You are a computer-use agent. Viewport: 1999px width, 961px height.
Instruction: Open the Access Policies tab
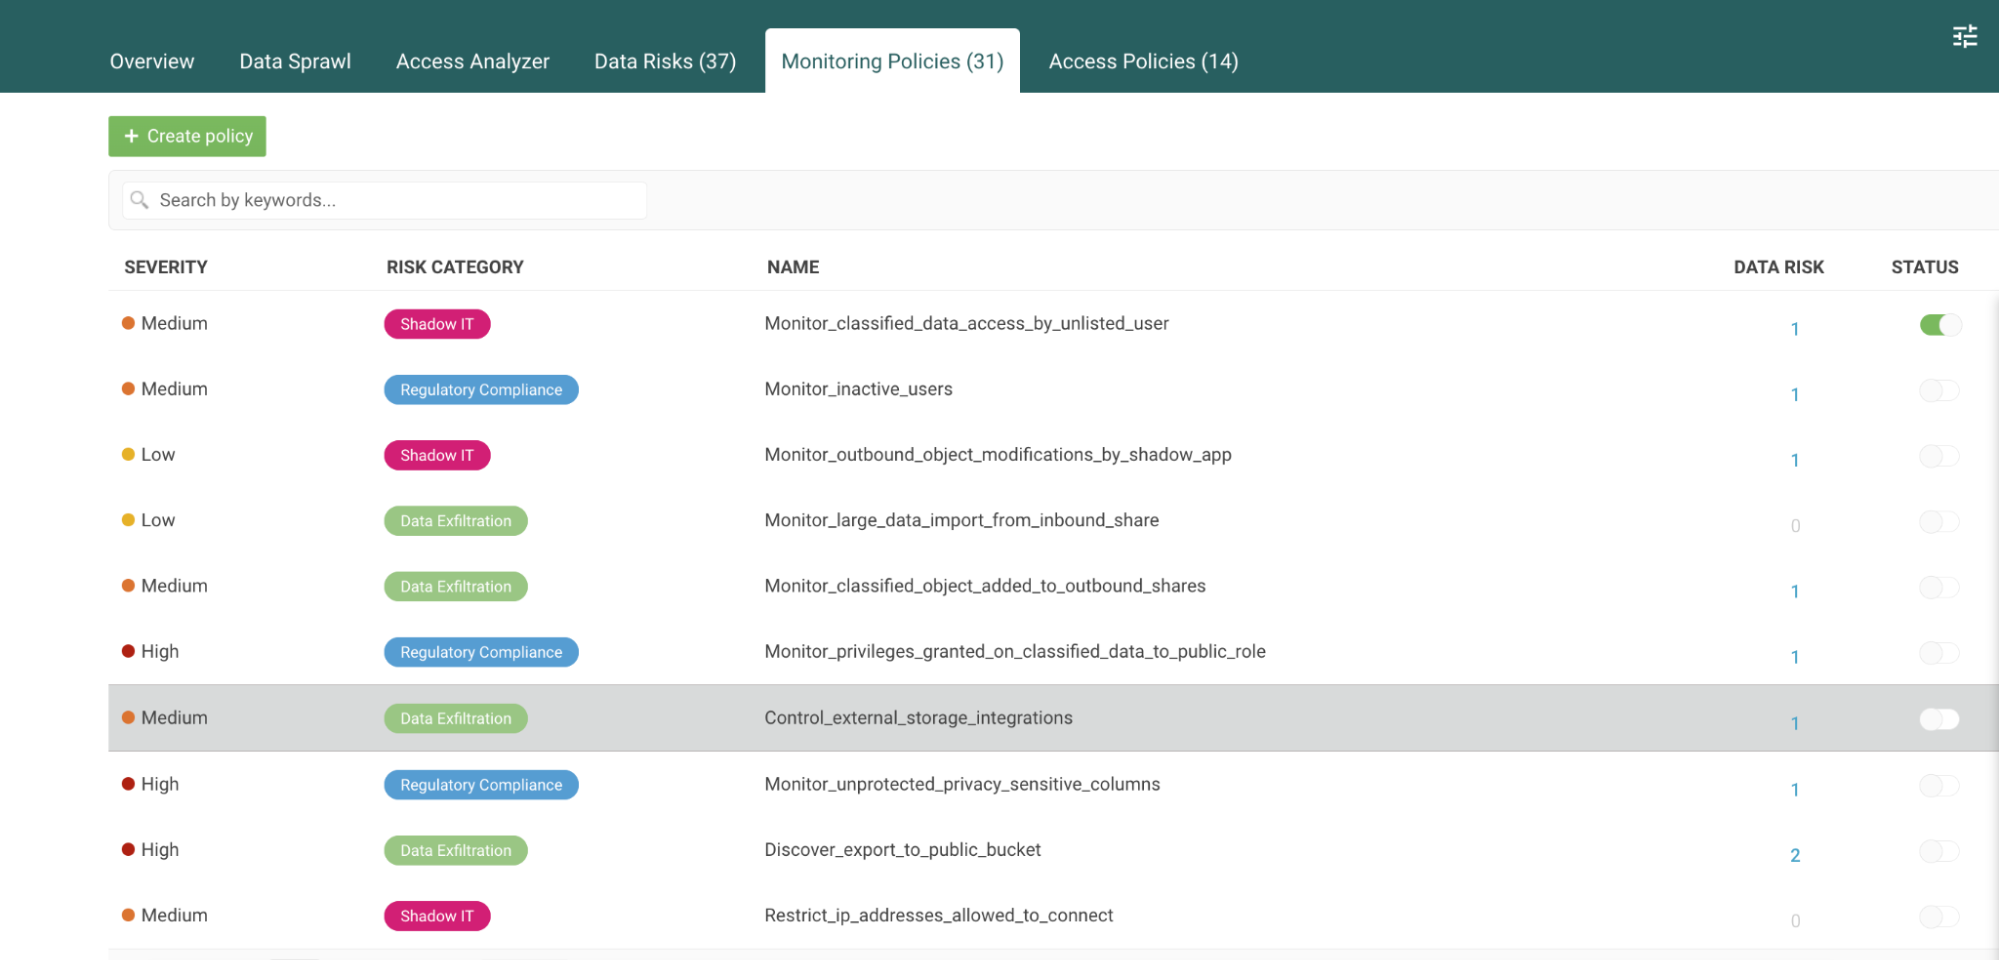1142,61
